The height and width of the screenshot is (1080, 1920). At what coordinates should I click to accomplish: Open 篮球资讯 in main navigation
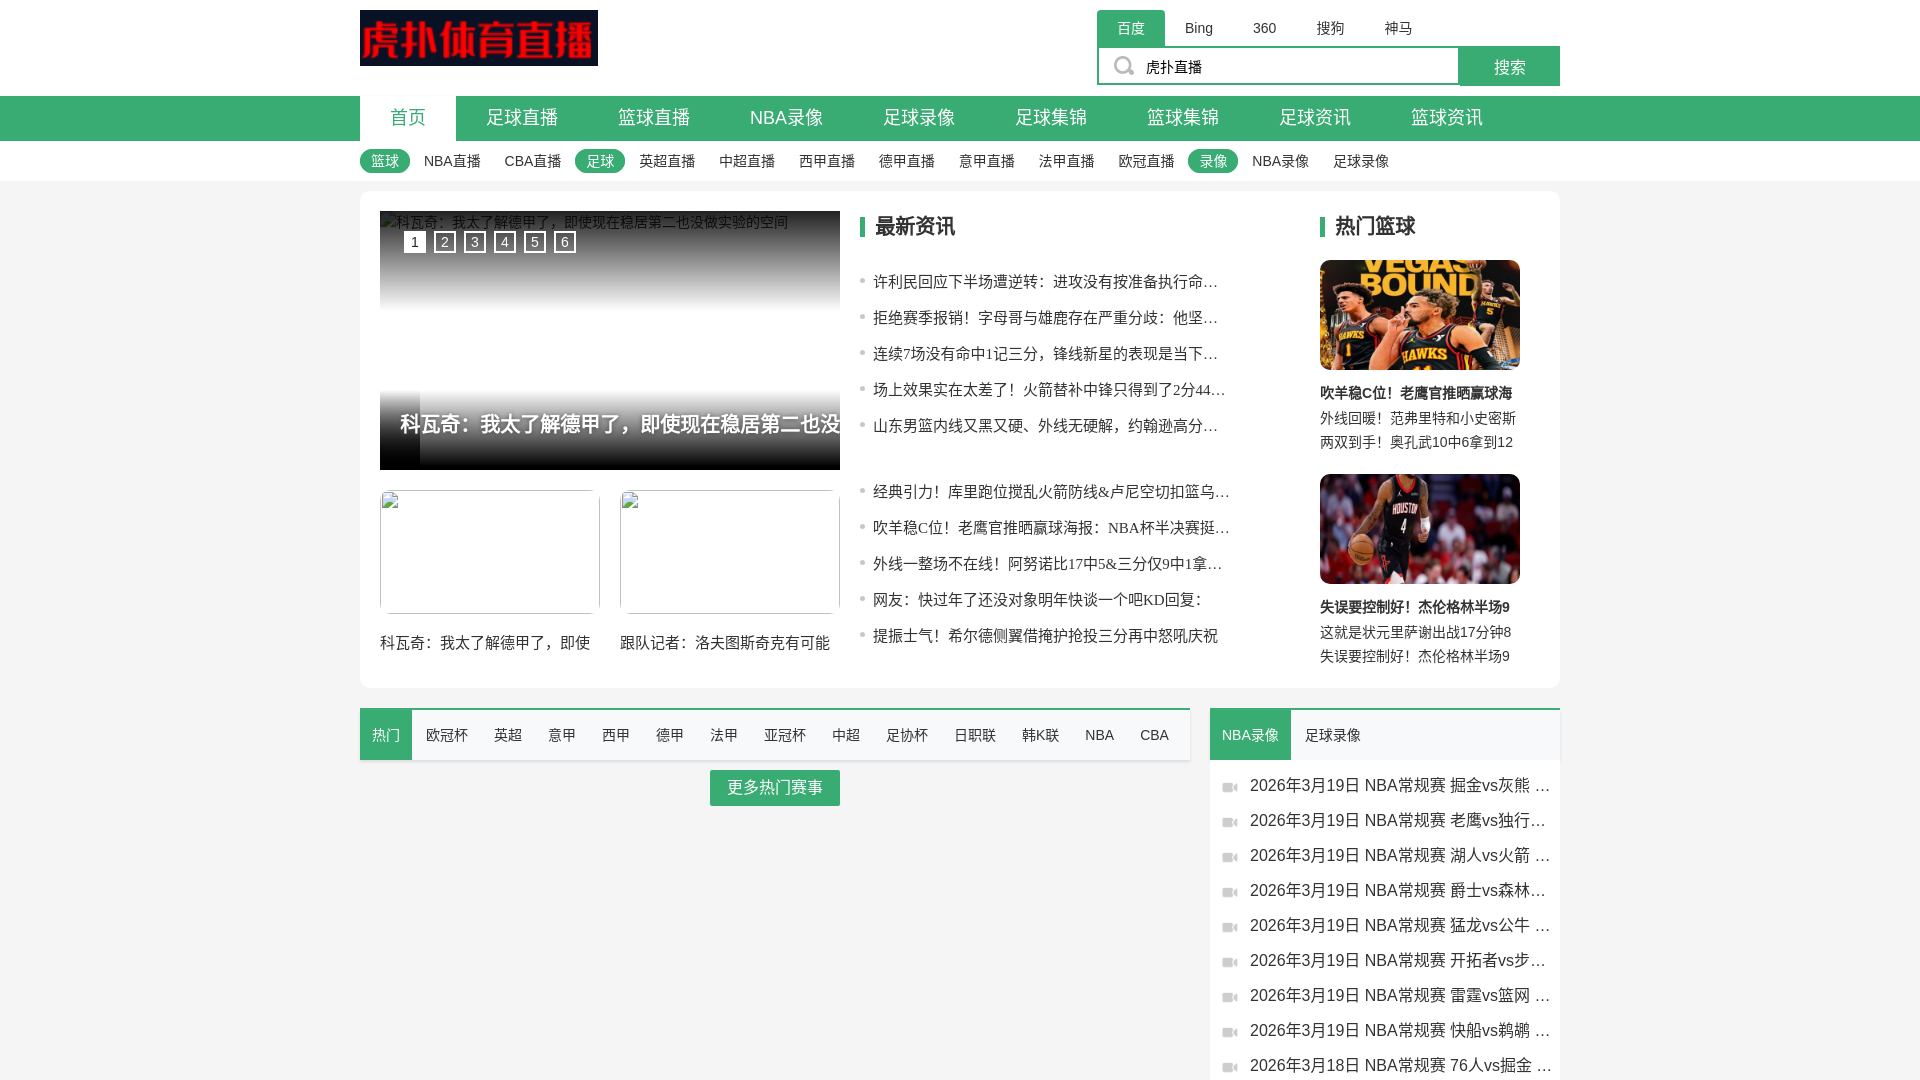point(1447,118)
